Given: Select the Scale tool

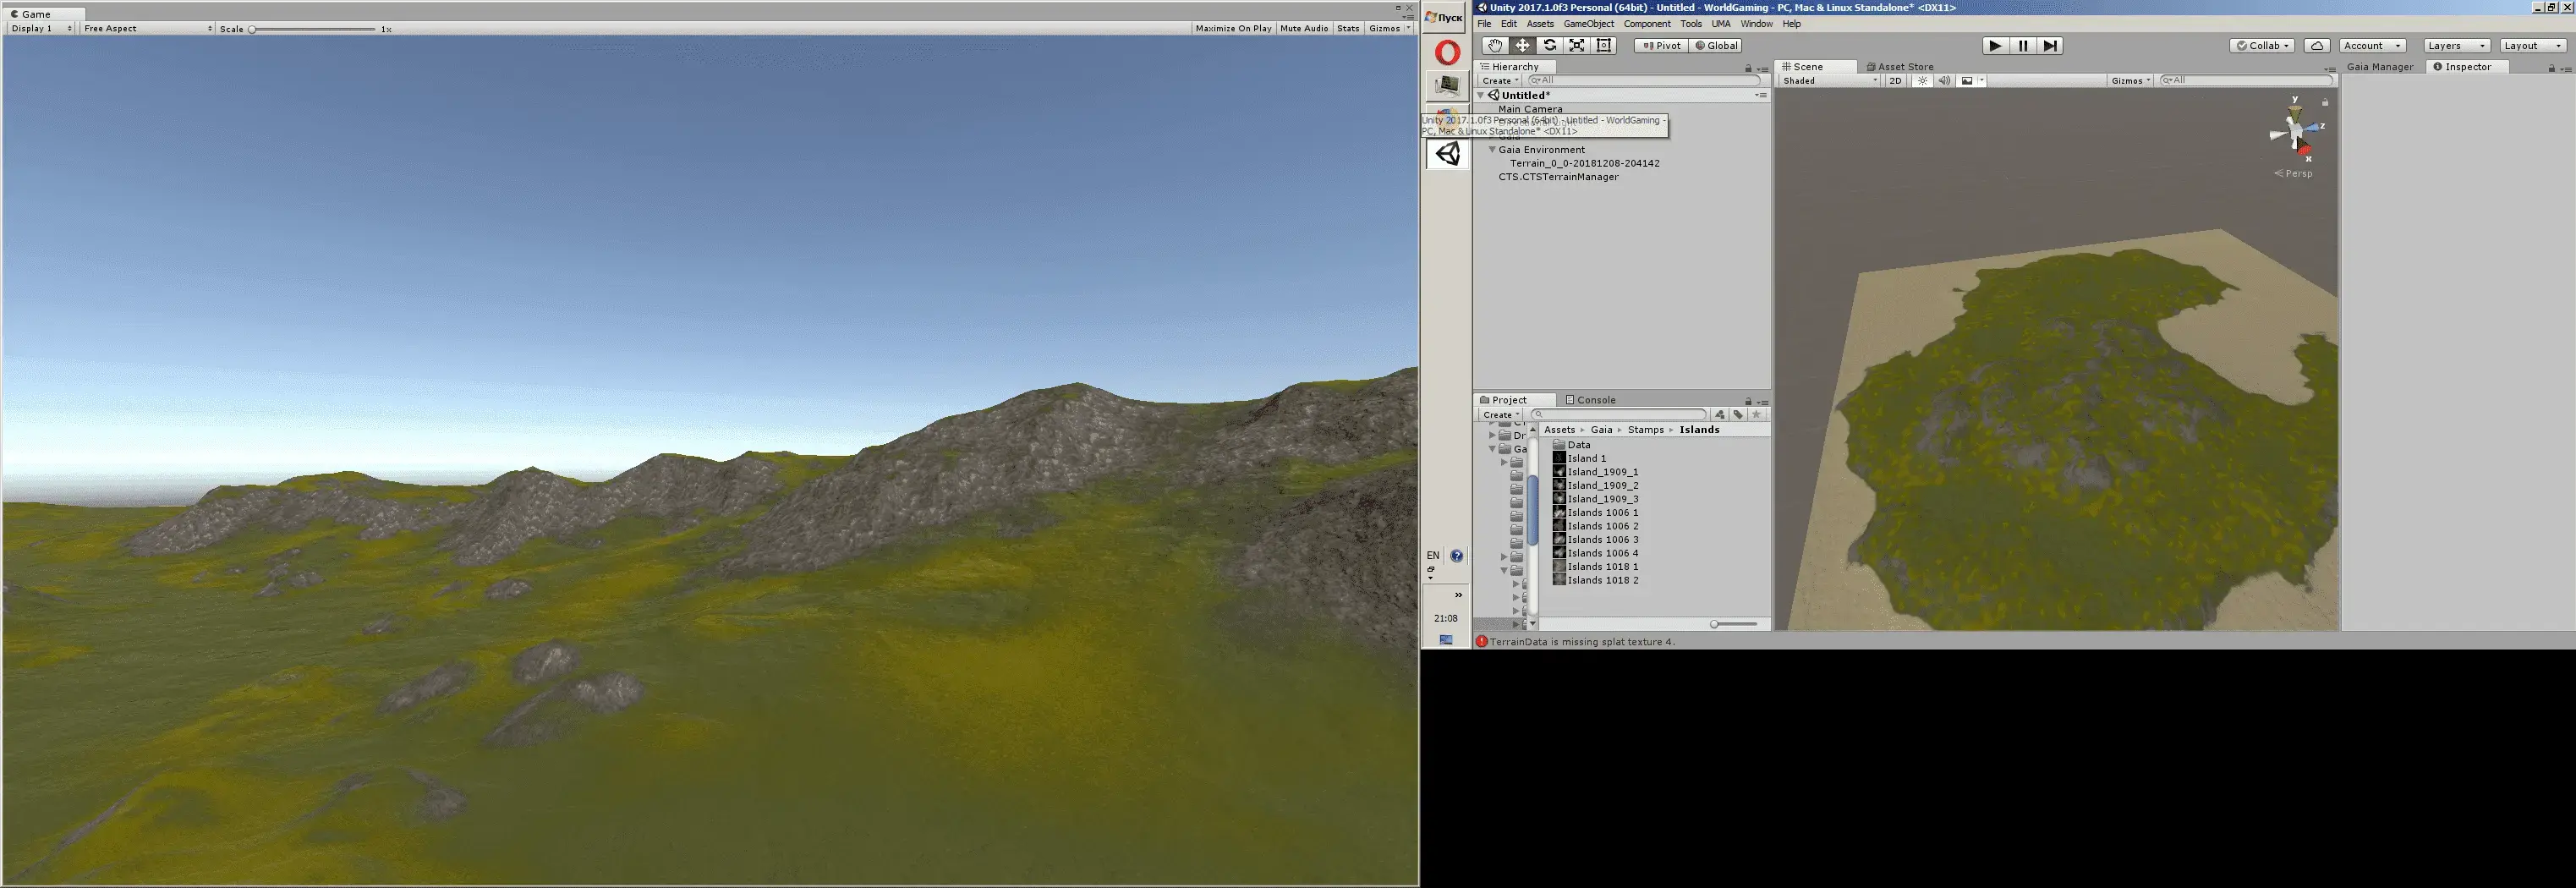Looking at the screenshot, I should click(x=1577, y=46).
